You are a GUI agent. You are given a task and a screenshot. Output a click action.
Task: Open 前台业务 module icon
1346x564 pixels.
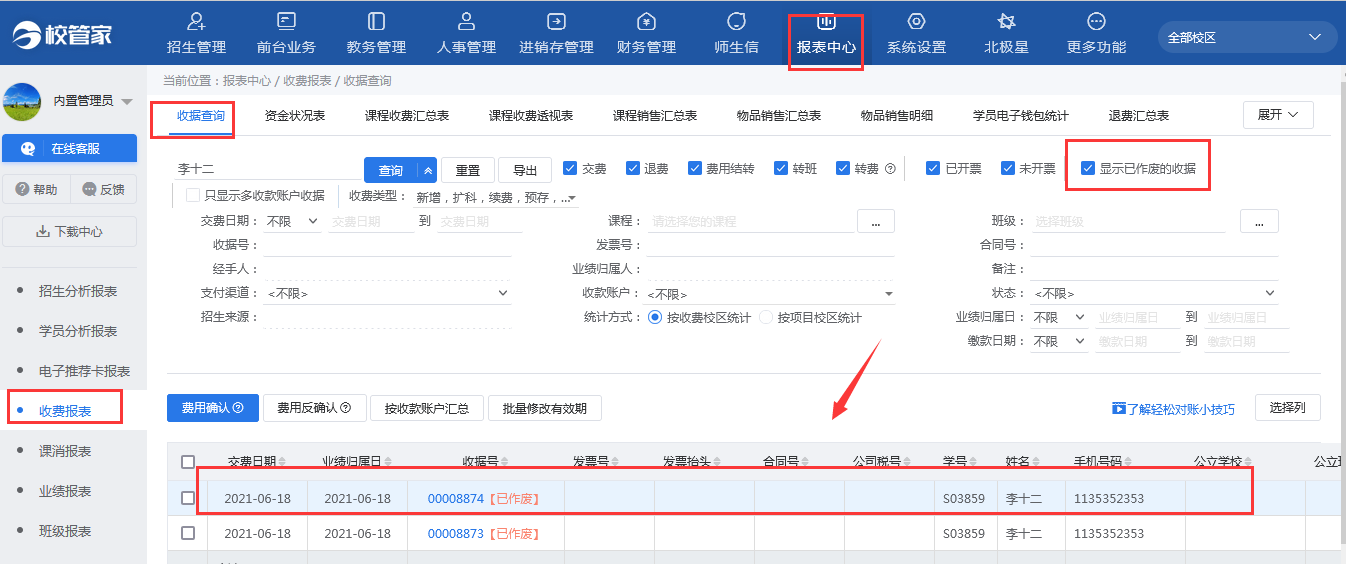point(286,21)
